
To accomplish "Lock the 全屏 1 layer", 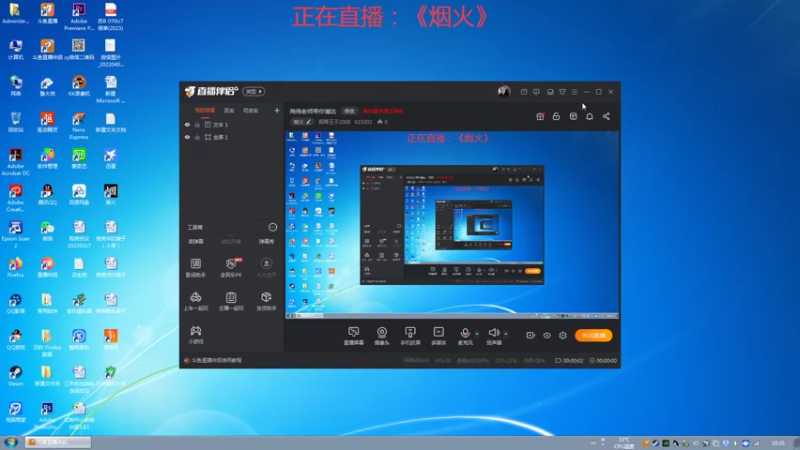I will [x=197, y=137].
